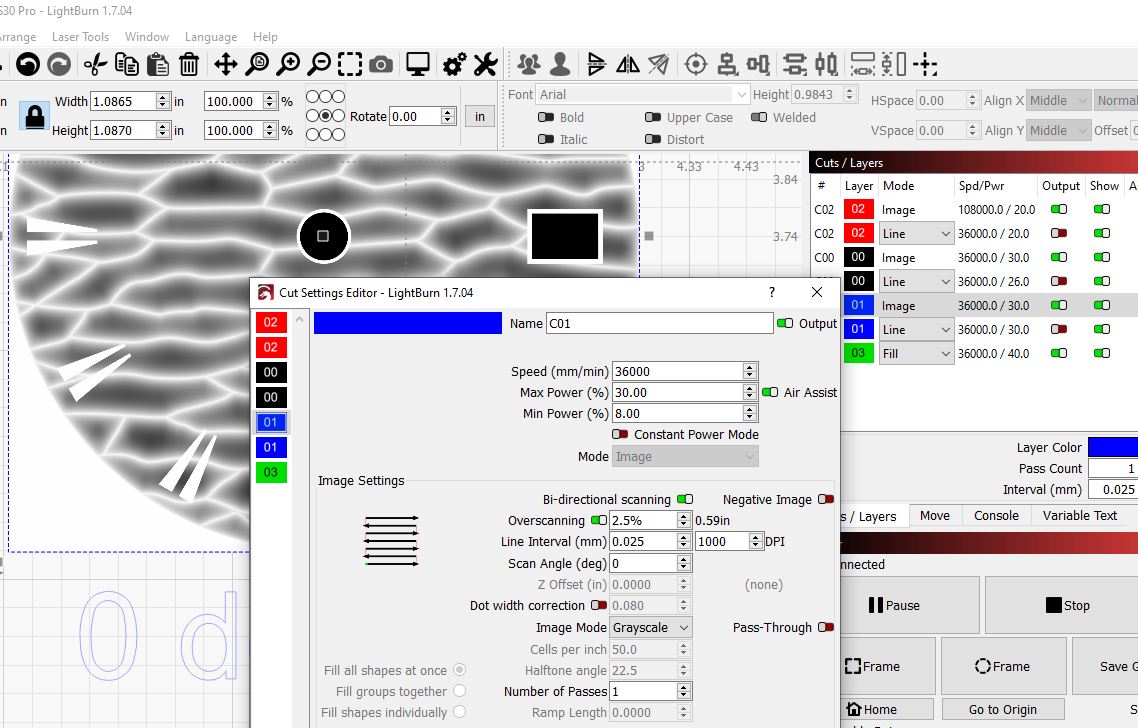
Task: Click the Copy icon in the toolbar
Action: click(127, 65)
